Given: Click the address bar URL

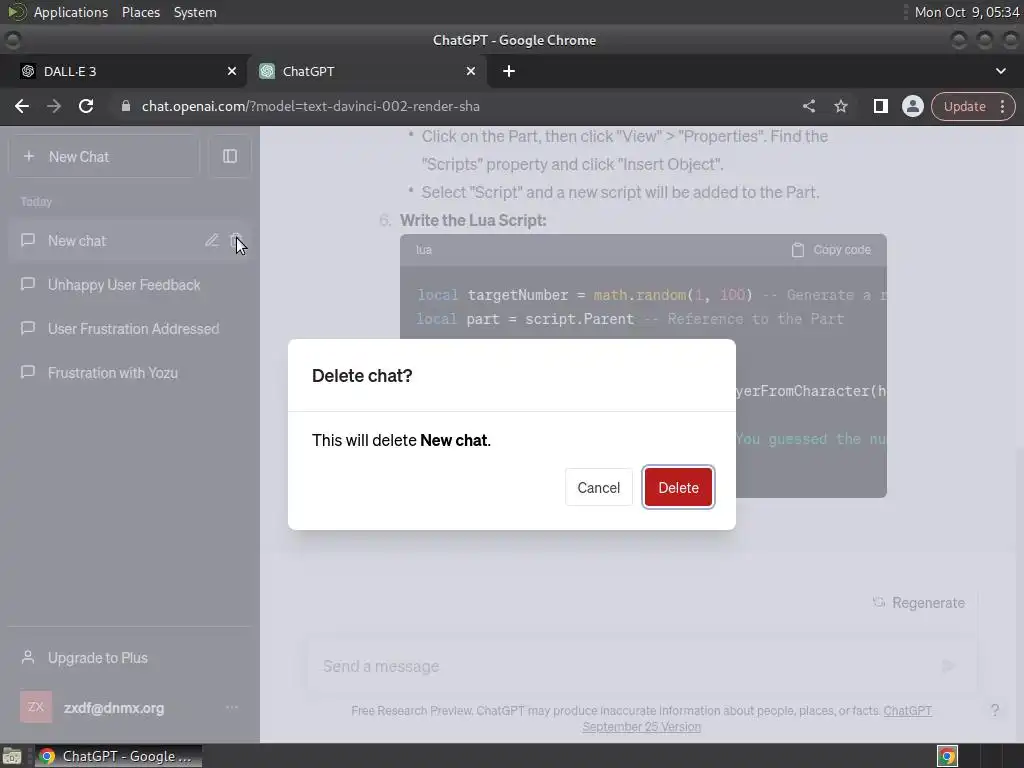Looking at the screenshot, I should [311, 106].
